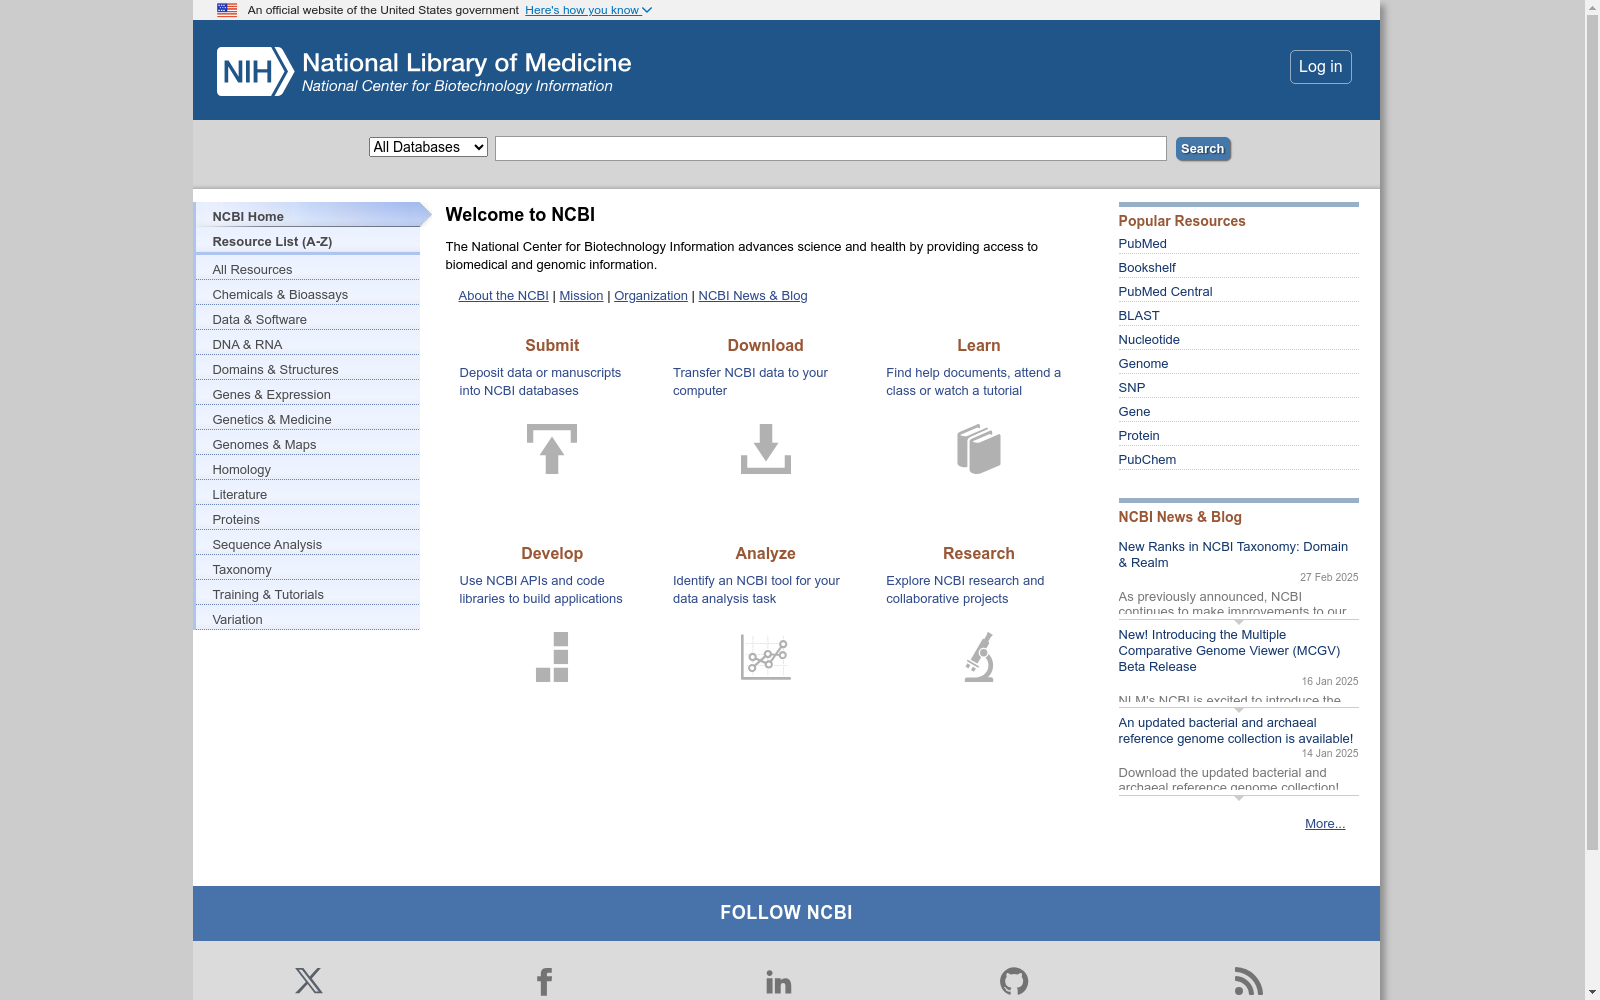Image resolution: width=1600 pixels, height=1000 pixels.
Task: Open Domains & Structures category
Action: coord(308,369)
